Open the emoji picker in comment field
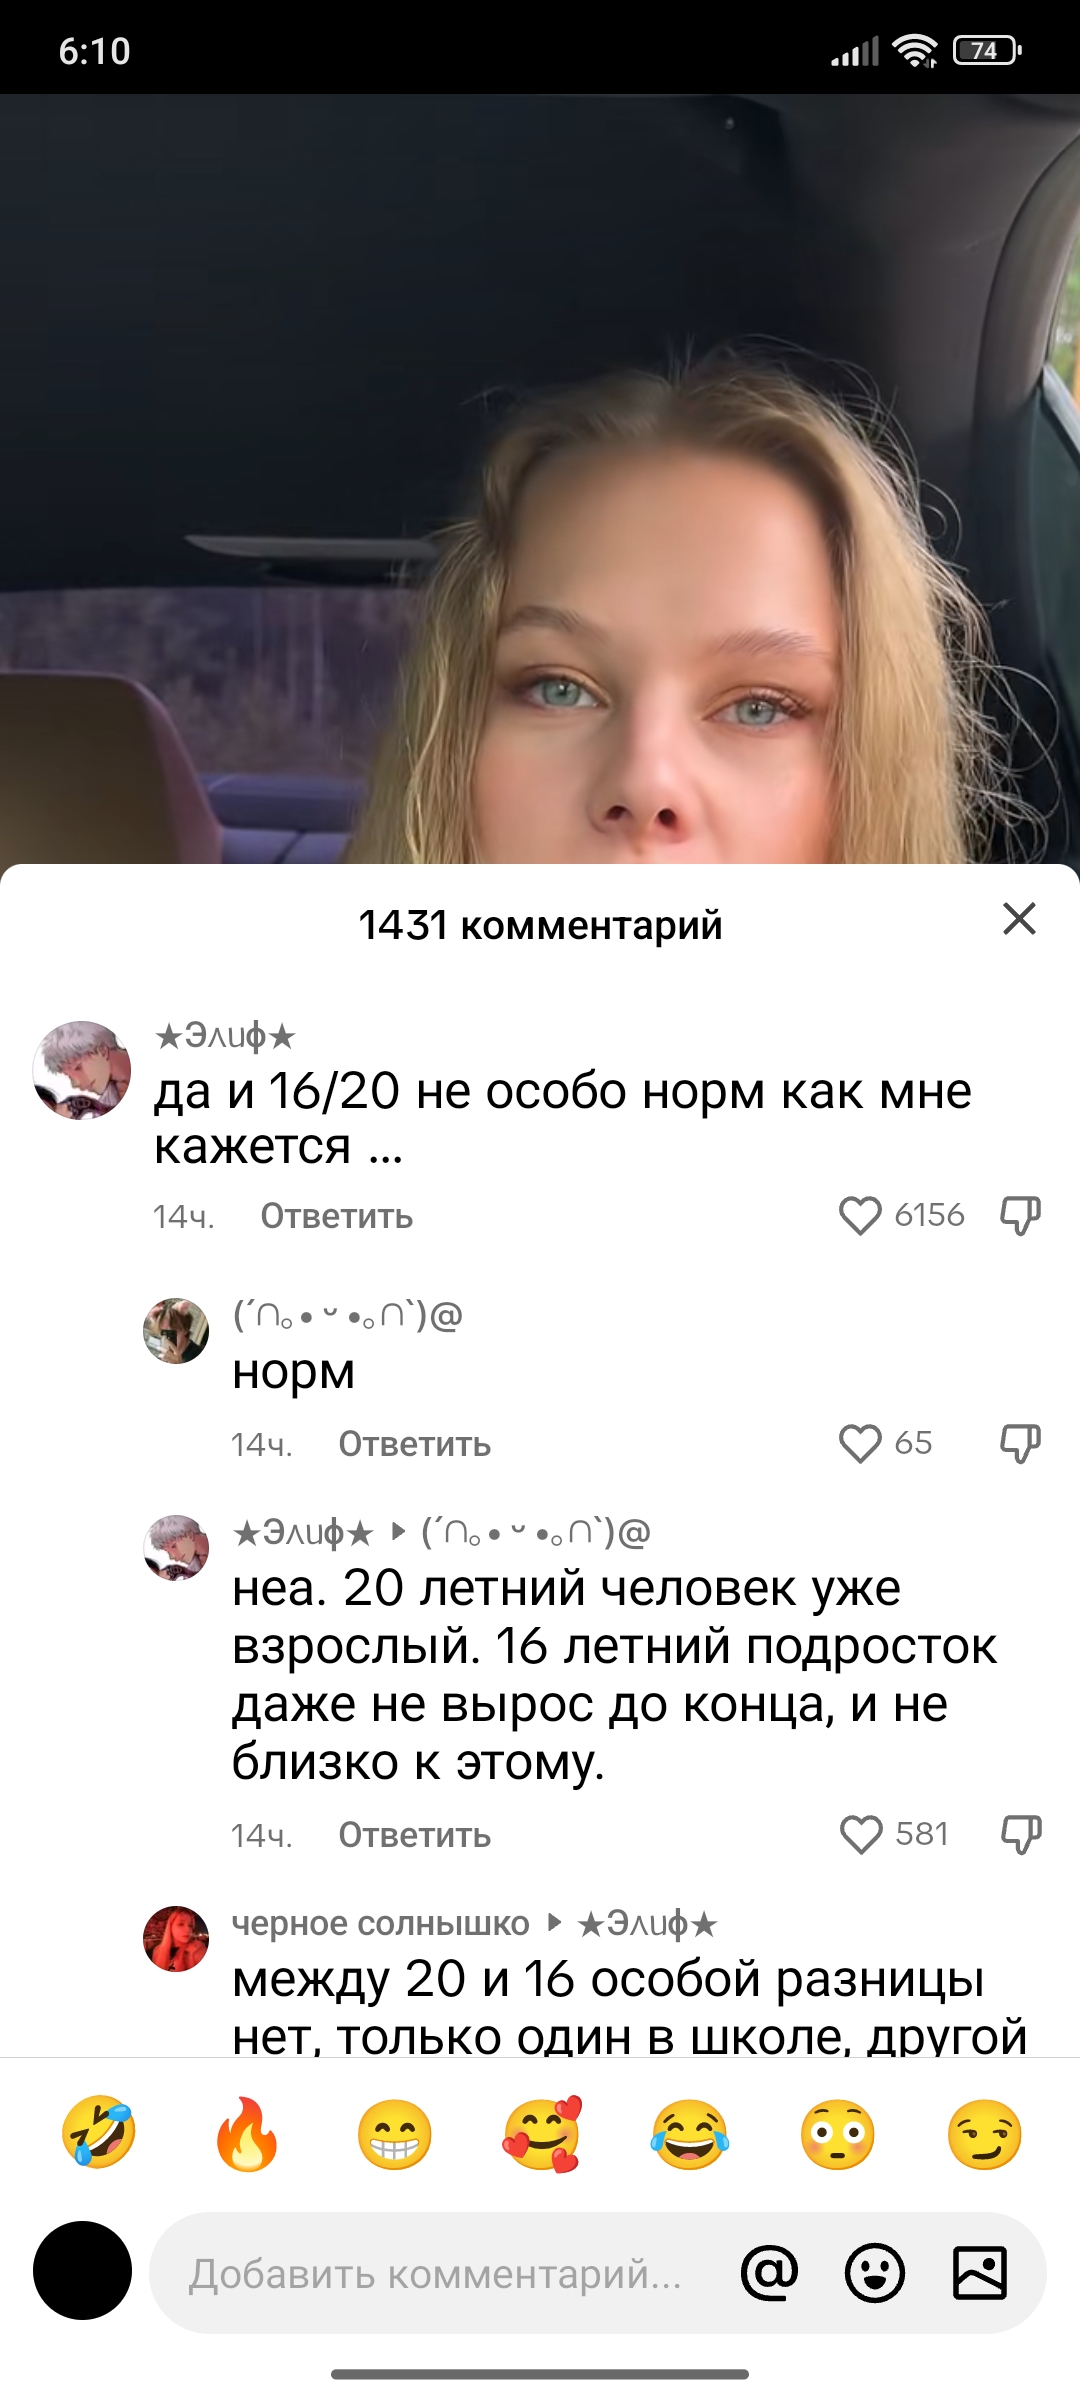1080x2400 pixels. coord(875,2273)
